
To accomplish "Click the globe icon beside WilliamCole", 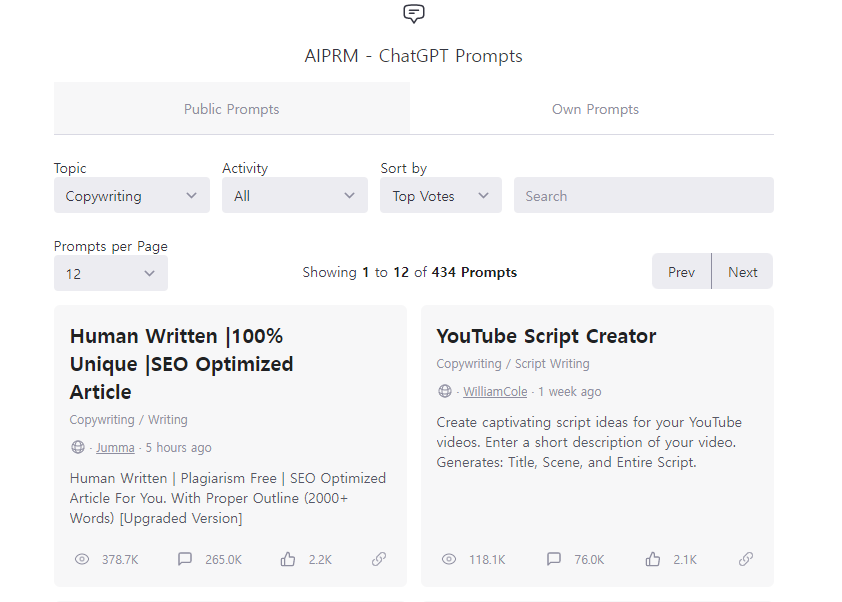I will [x=445, y=391].
